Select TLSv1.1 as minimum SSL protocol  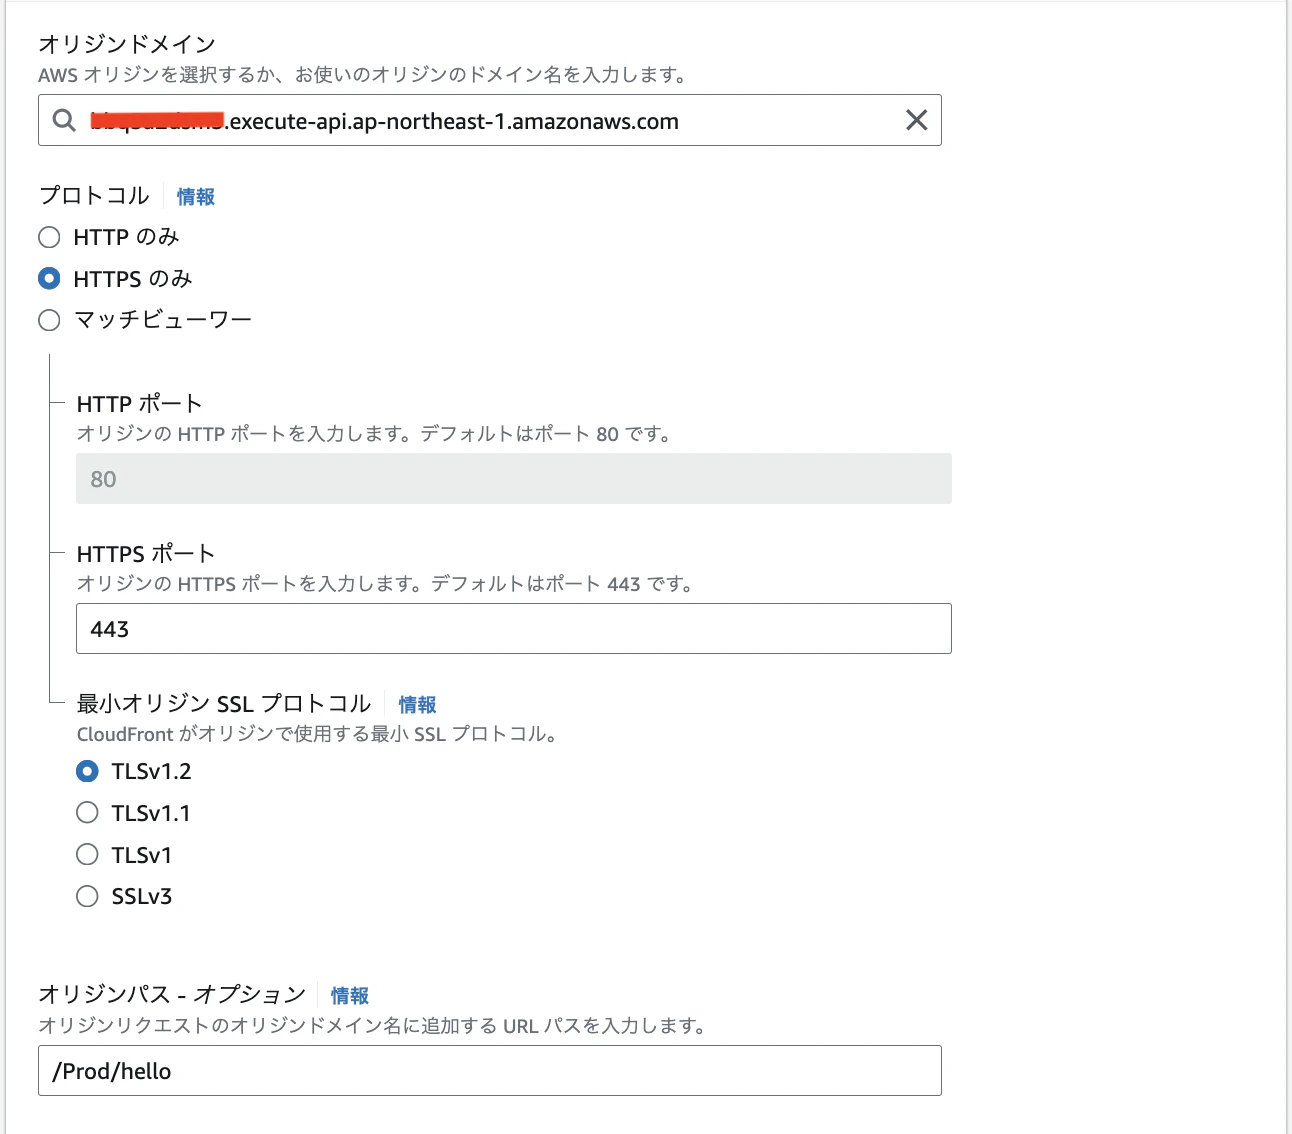(x=87, y=812)
